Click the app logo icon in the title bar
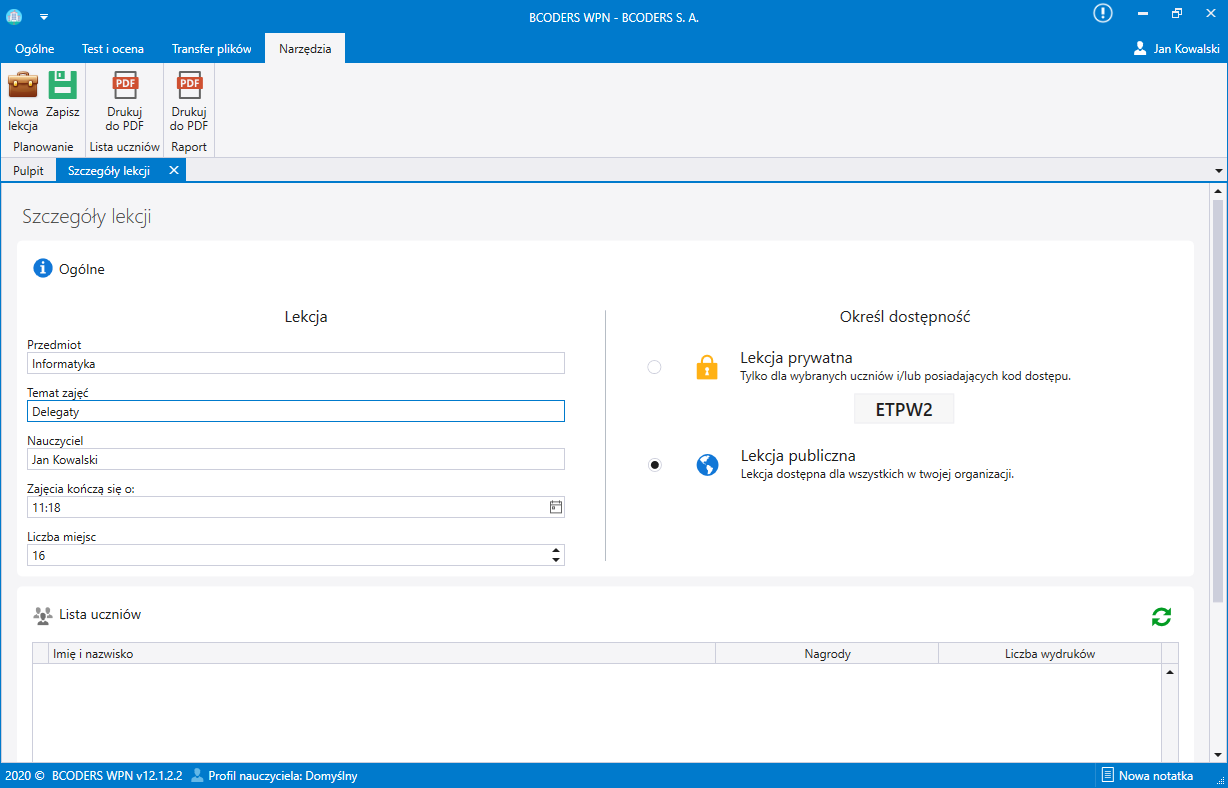Viewport: 1228px width, 788px height. click(14, 16)
